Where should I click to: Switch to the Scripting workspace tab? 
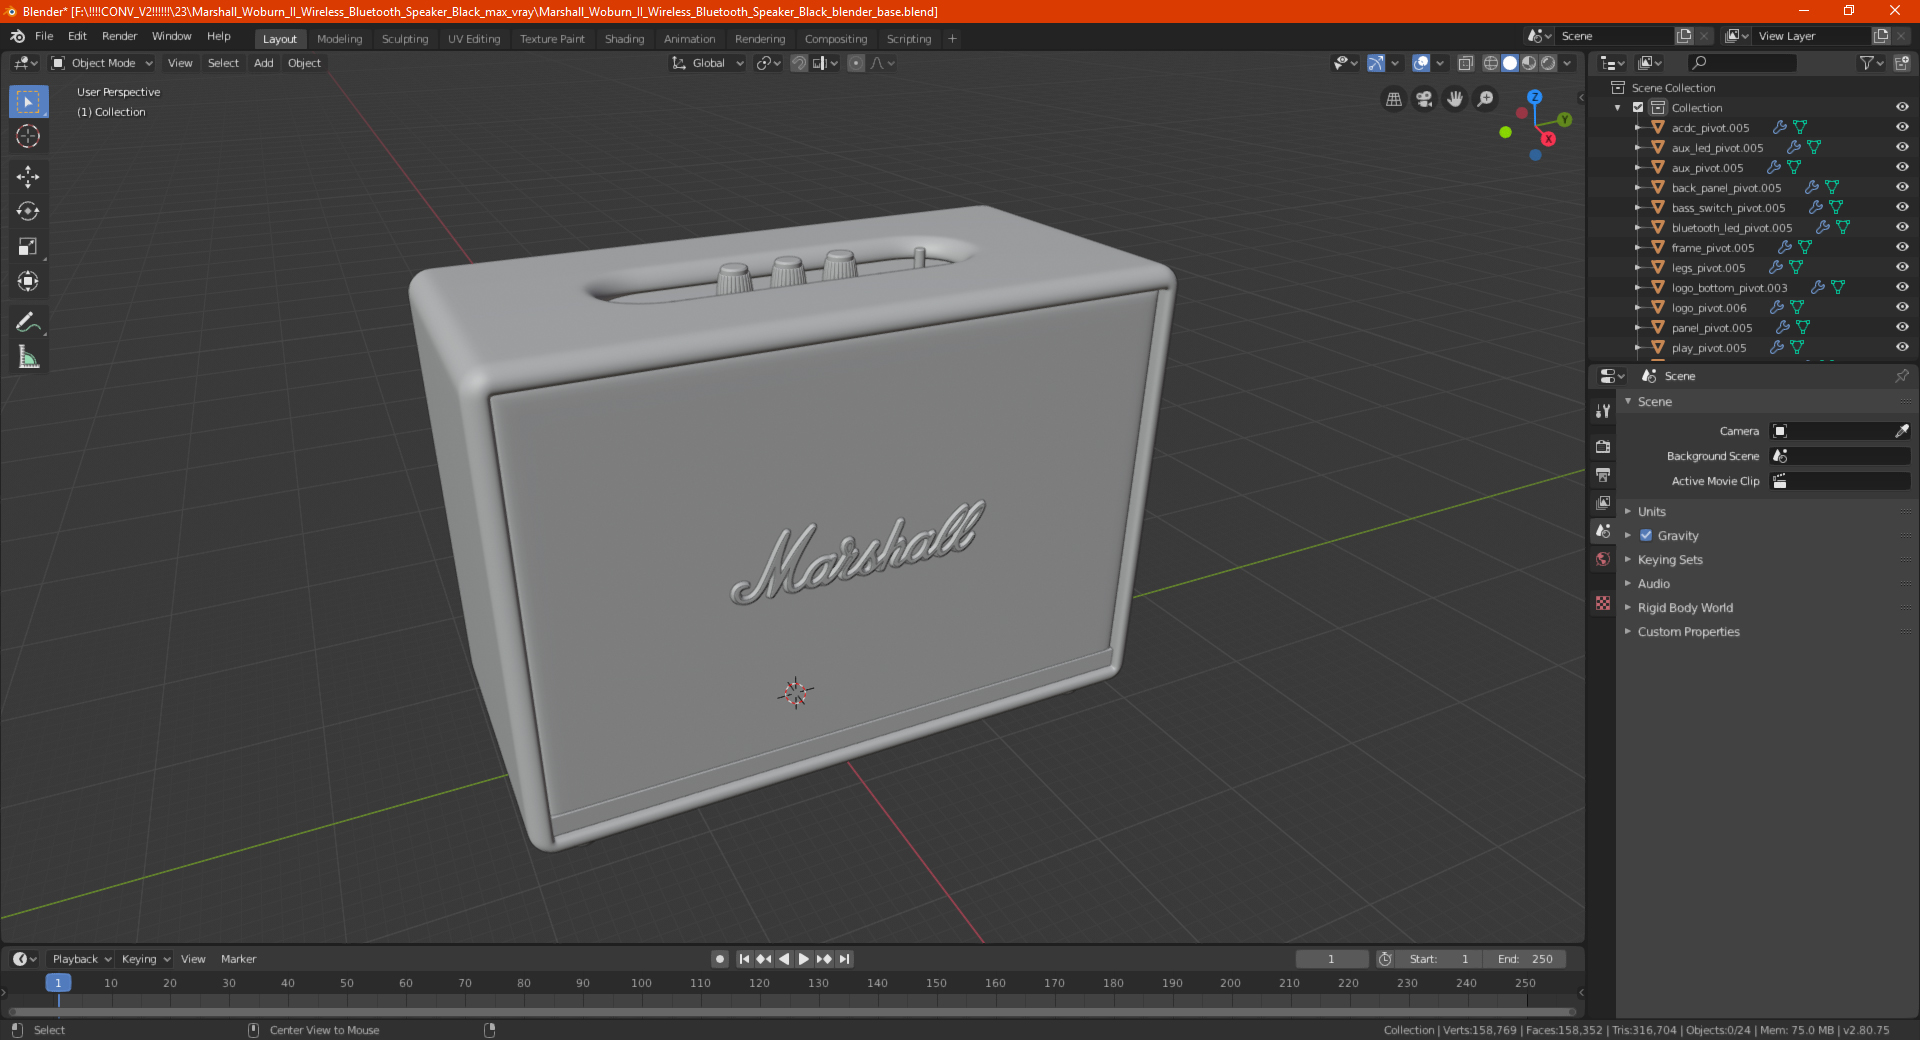click(x=909, y=39)
